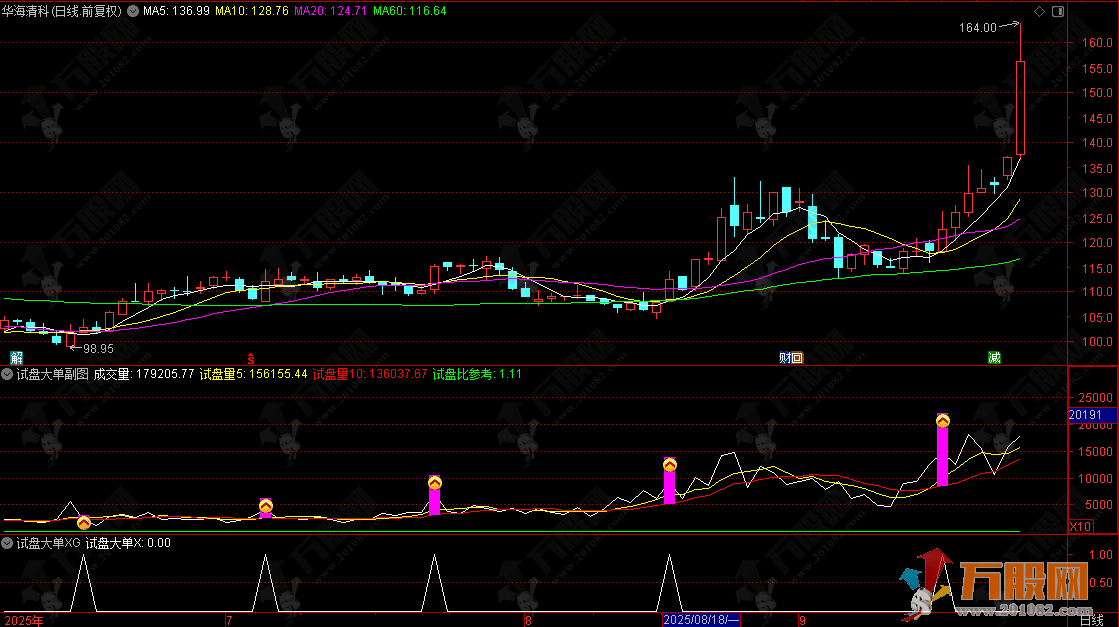The height and width of the screenshot is (627, 1119).
Task: Click the 财回 event marker
Action: coord(791,357)
